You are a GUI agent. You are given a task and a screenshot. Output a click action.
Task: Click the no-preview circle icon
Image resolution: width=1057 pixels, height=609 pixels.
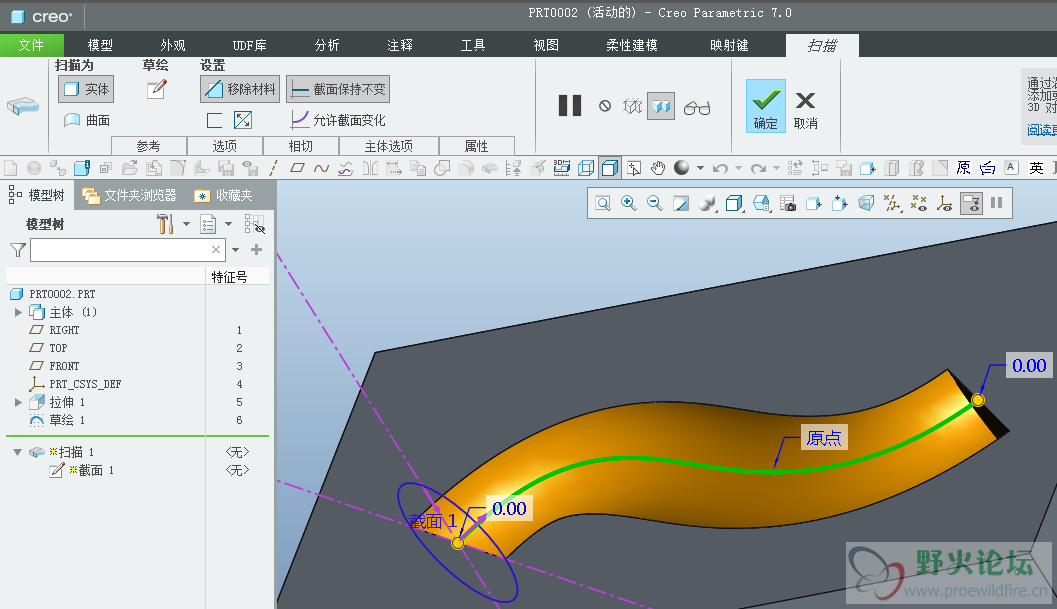click(x=605, y=106)
